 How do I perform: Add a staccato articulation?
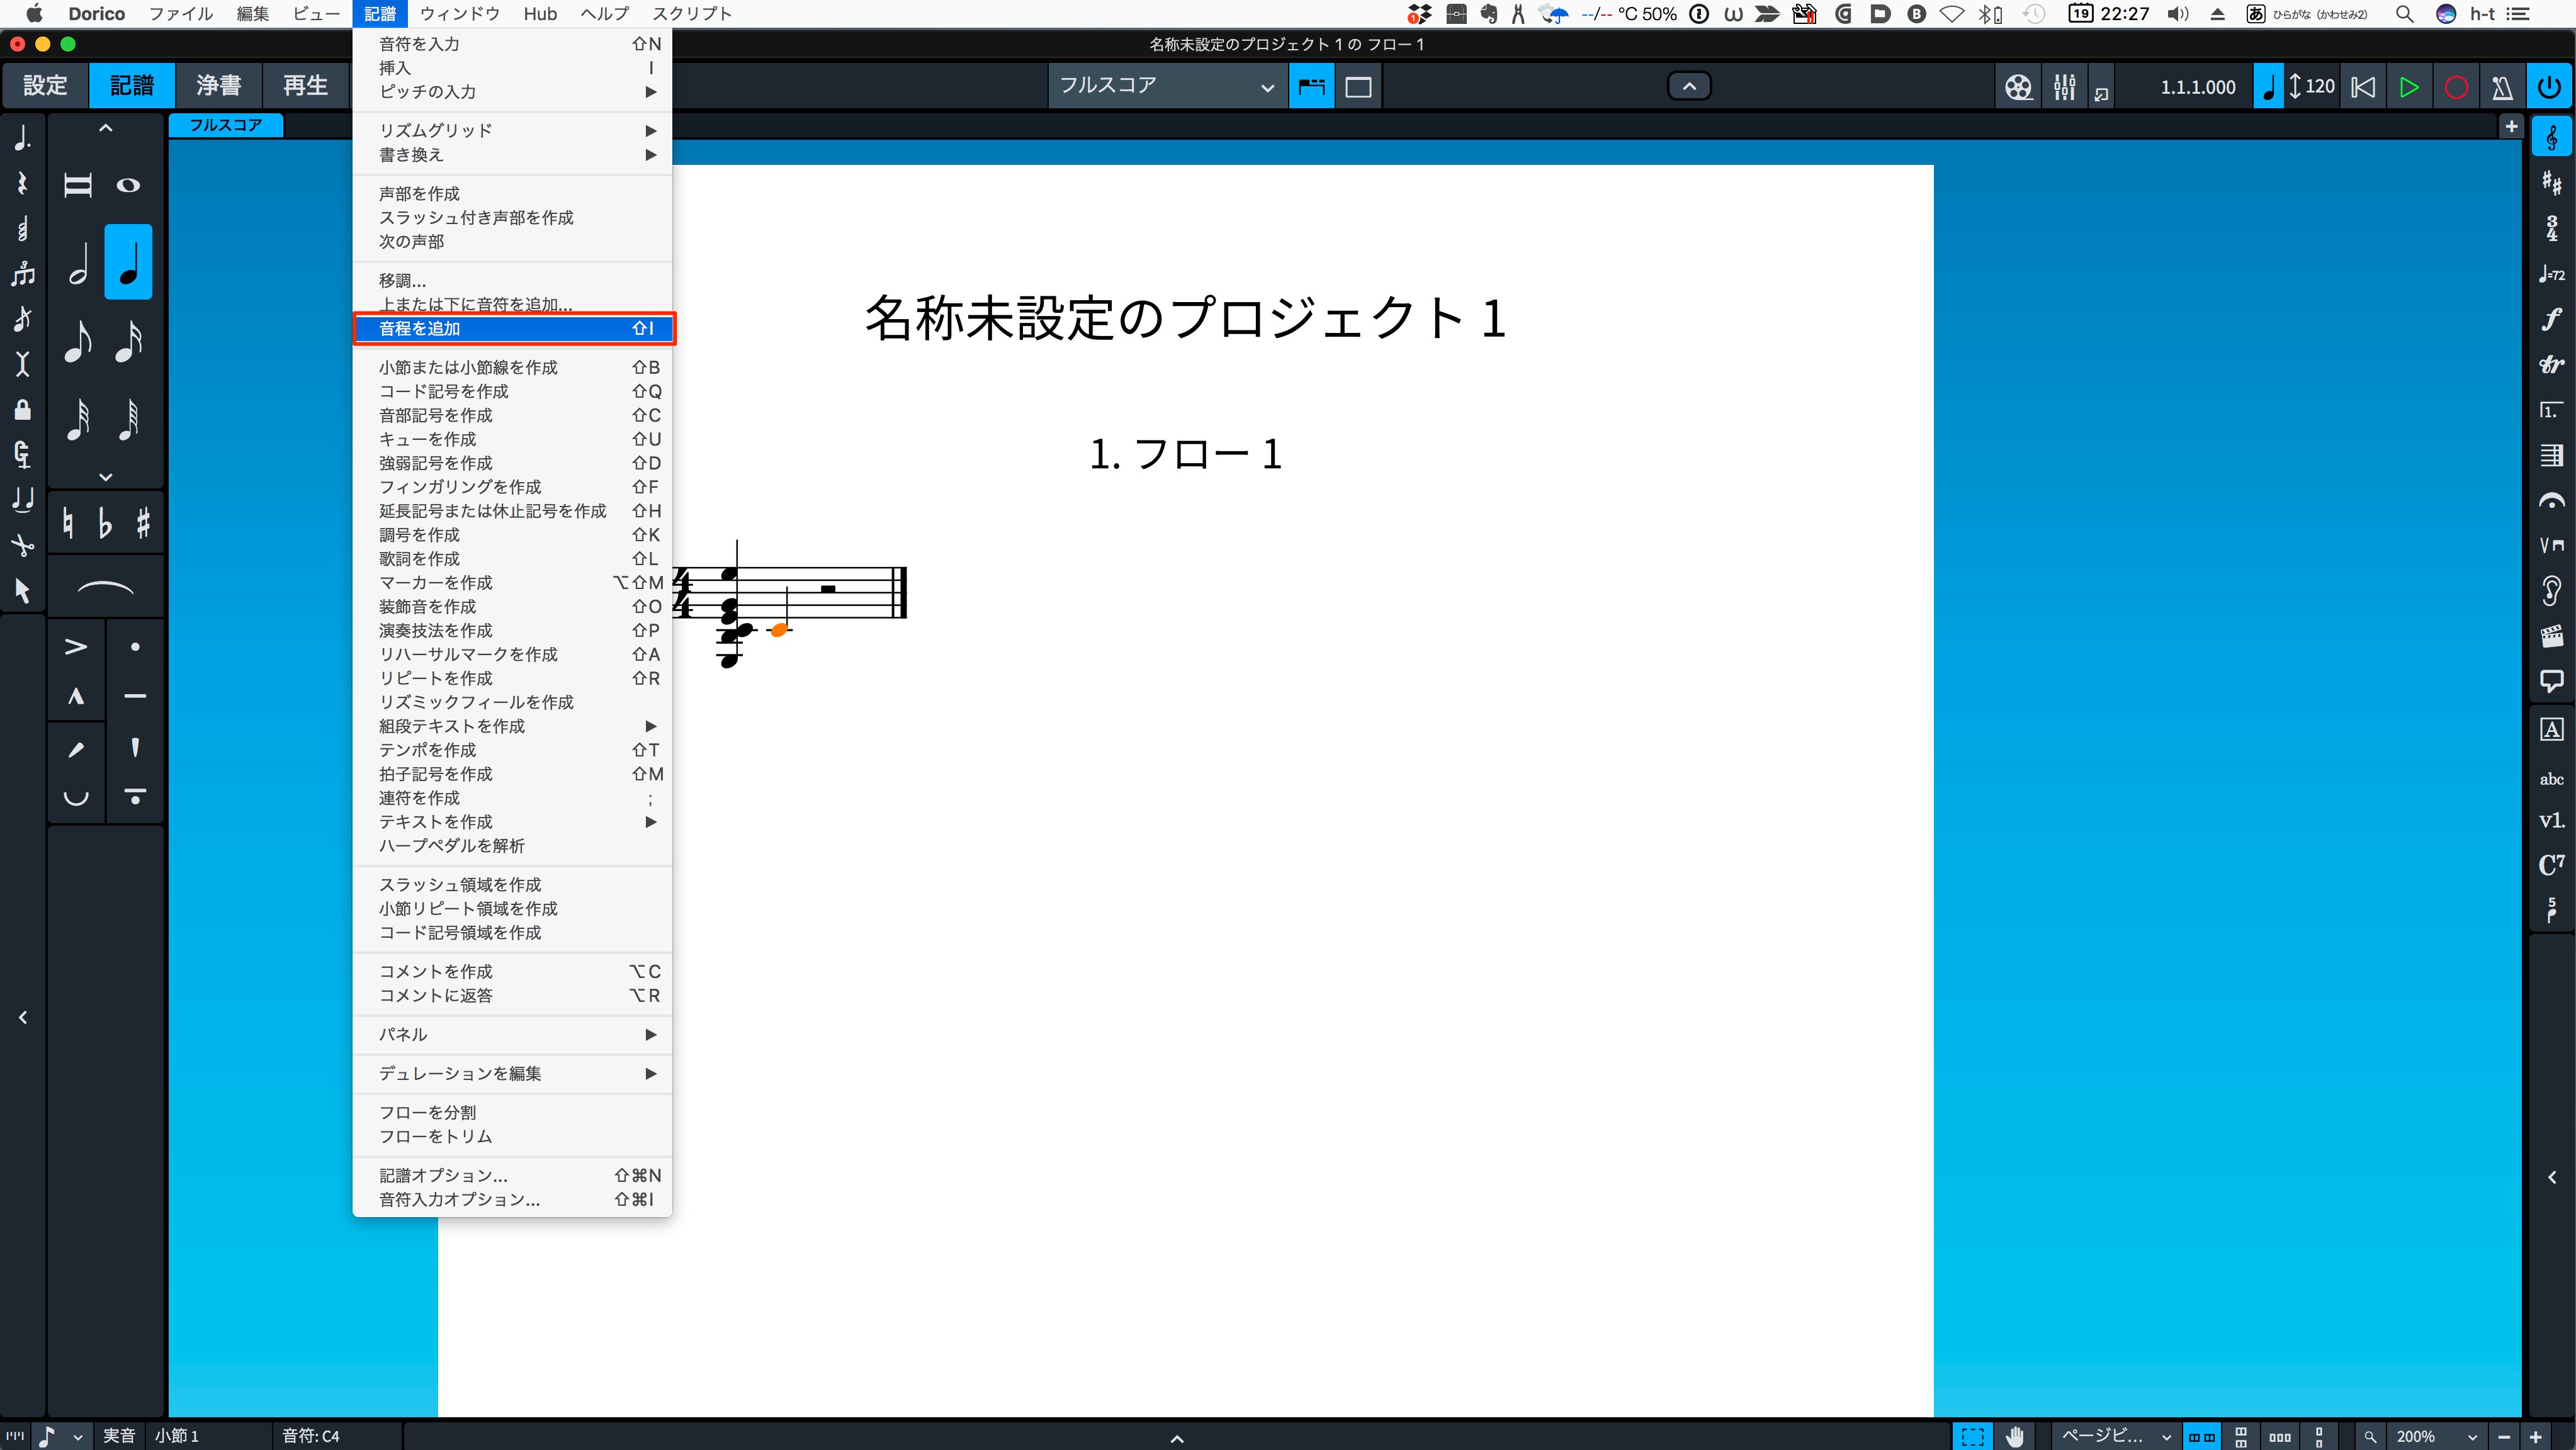[135, 647]
